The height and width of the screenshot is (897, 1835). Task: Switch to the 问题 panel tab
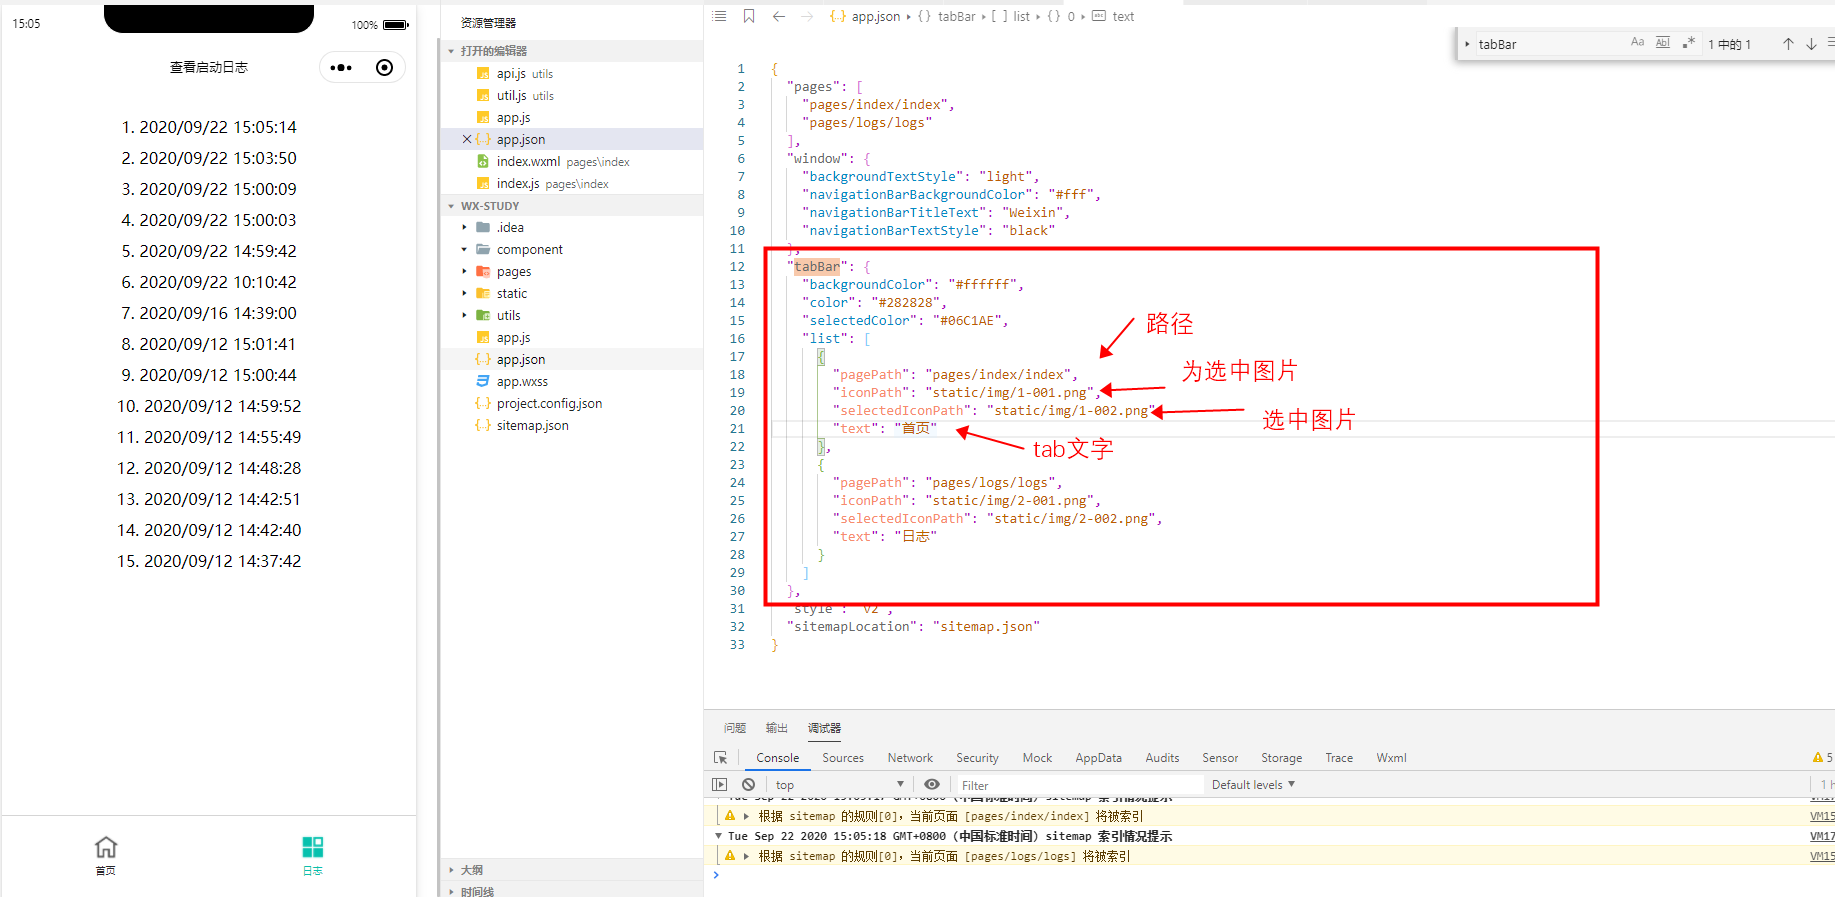pos(735,728)
